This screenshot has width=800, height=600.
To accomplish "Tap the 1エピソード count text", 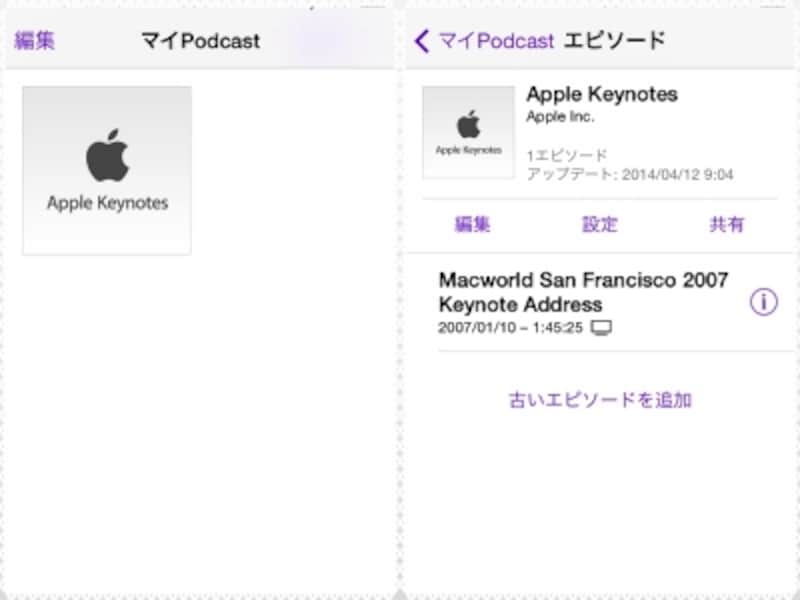I will pyautogui.click(x=567, y=155).
